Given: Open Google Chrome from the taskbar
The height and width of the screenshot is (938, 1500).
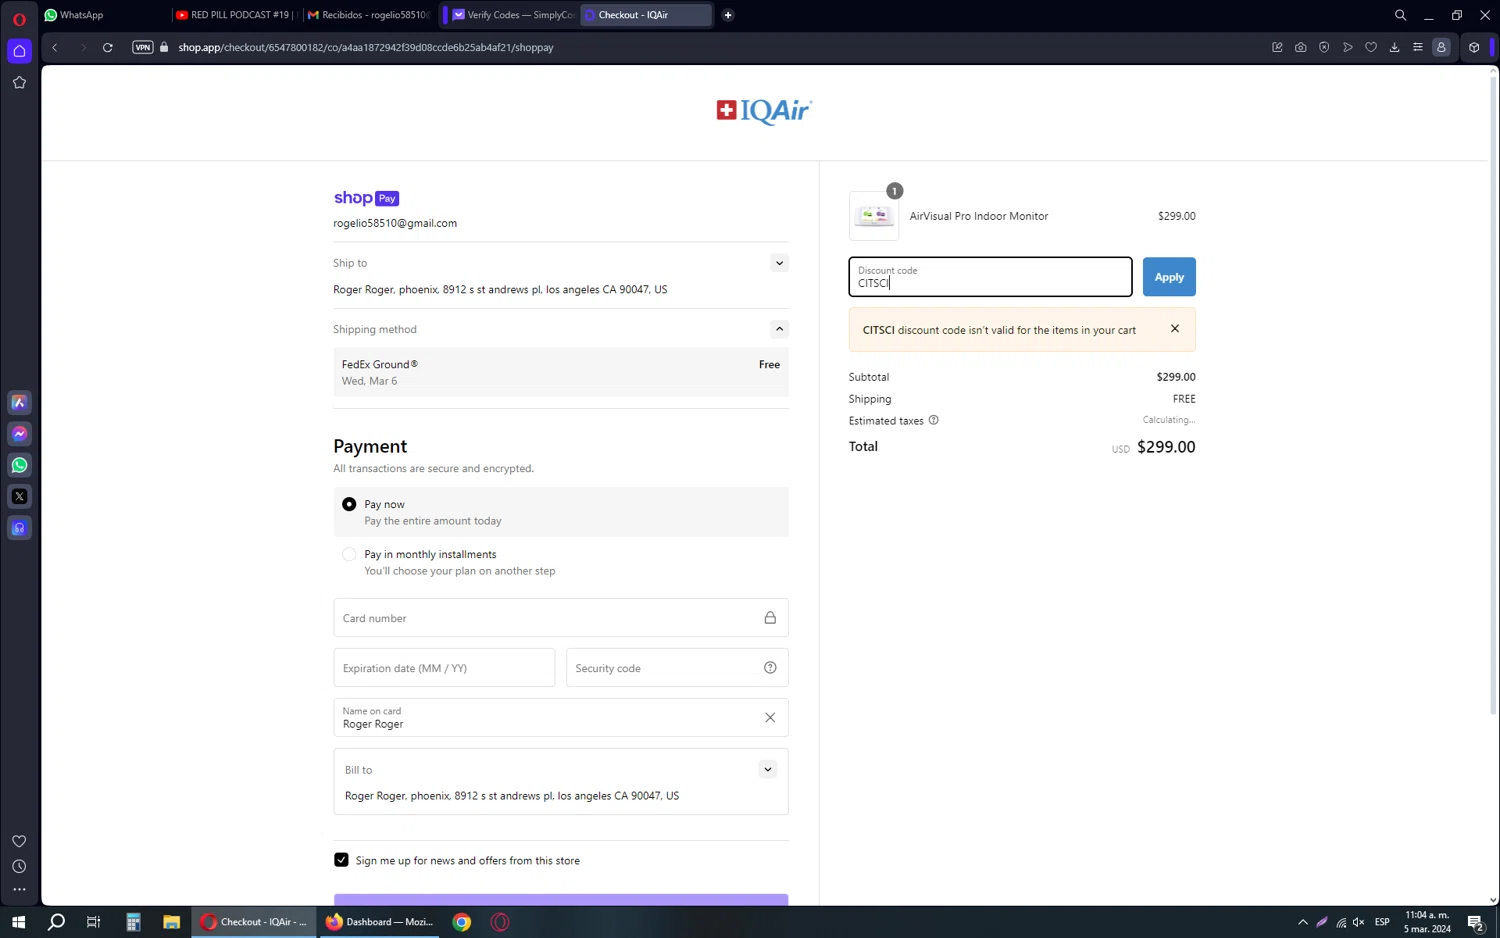Looking at the screenshot, I should tap(461, 922).
